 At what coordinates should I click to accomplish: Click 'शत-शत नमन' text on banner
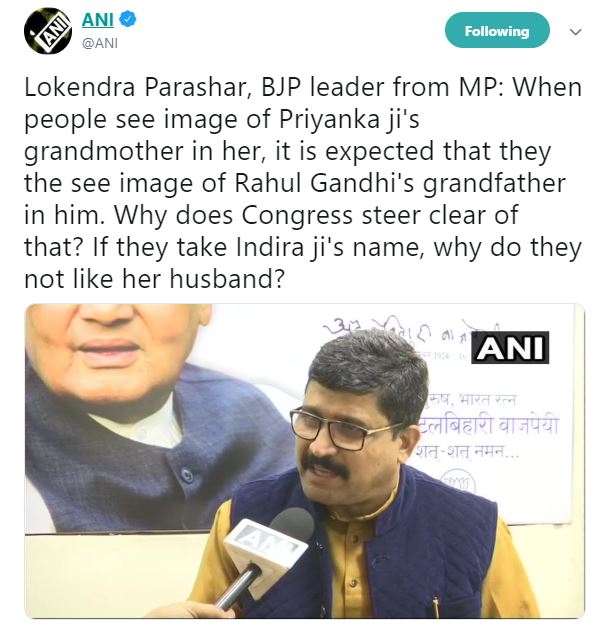coord(468,452)
